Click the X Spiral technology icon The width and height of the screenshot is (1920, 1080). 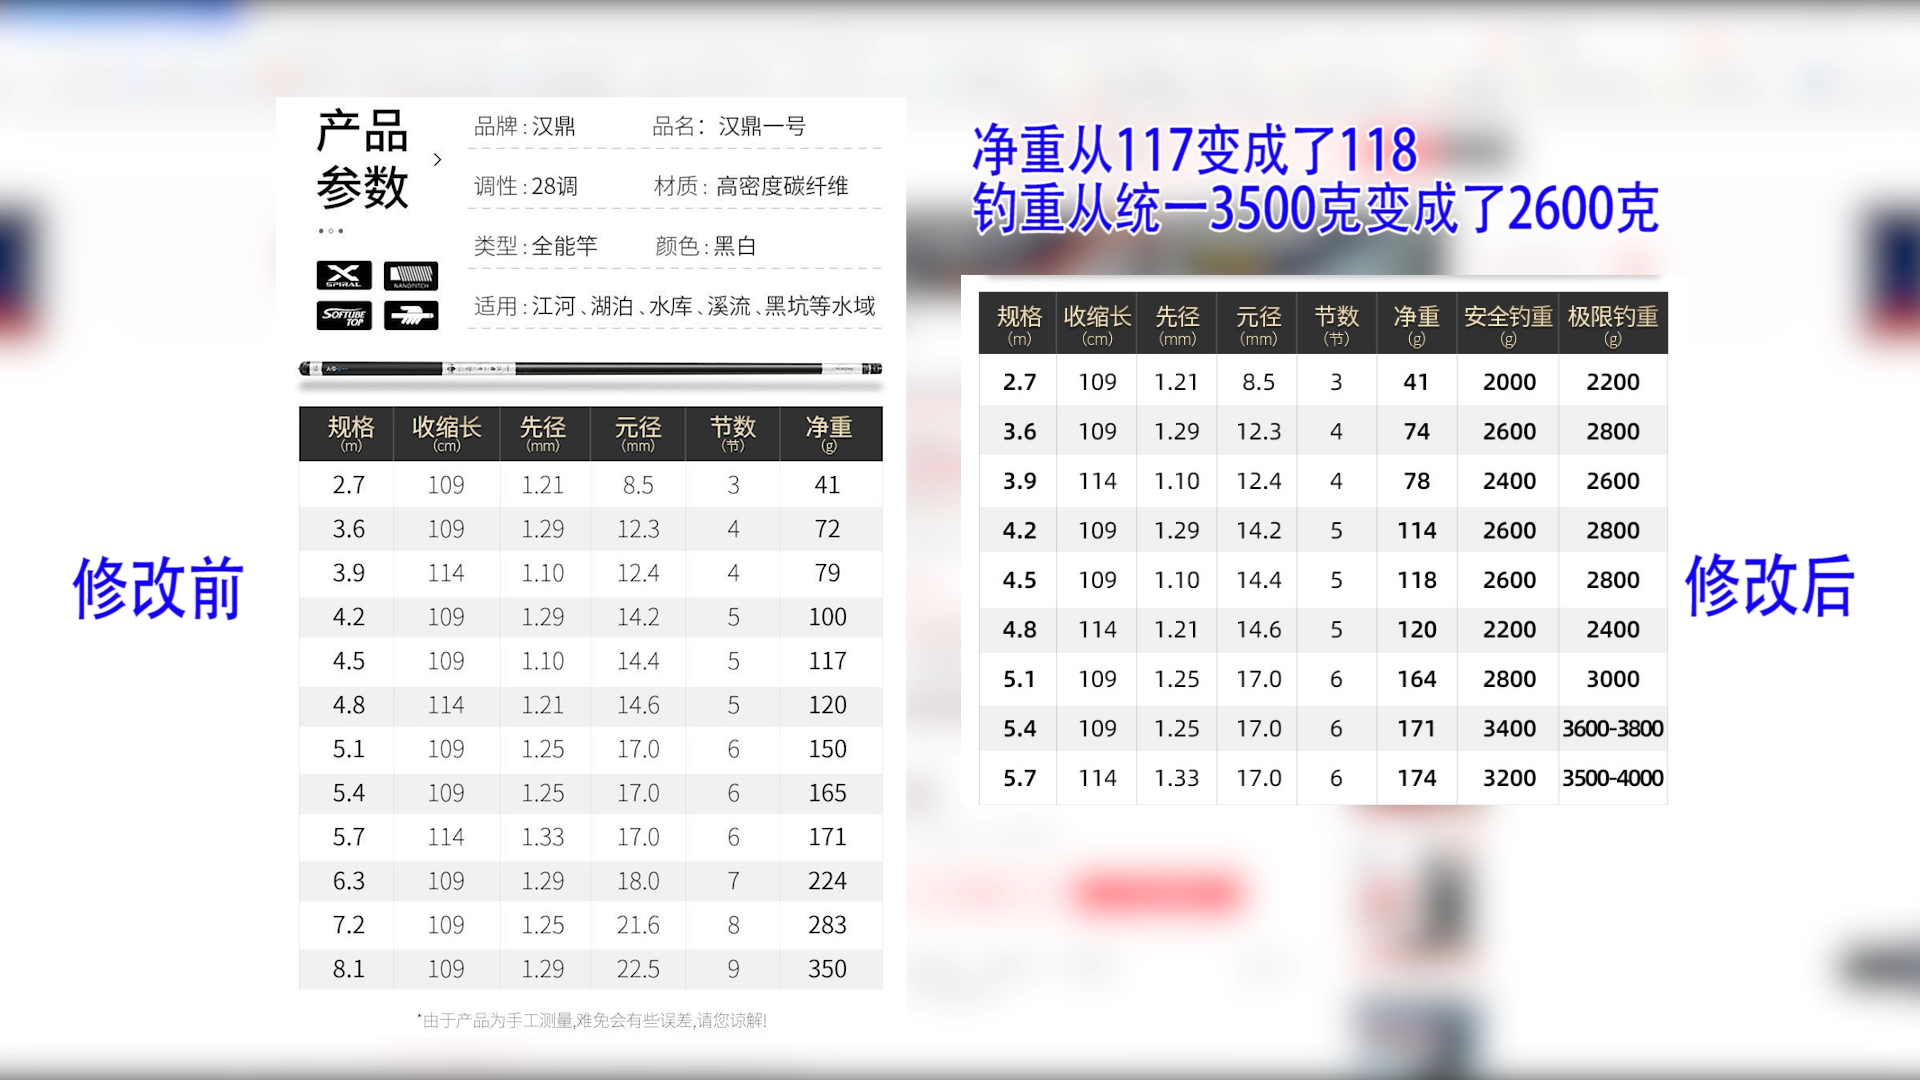pyautogui.click(x=344, y=275)
